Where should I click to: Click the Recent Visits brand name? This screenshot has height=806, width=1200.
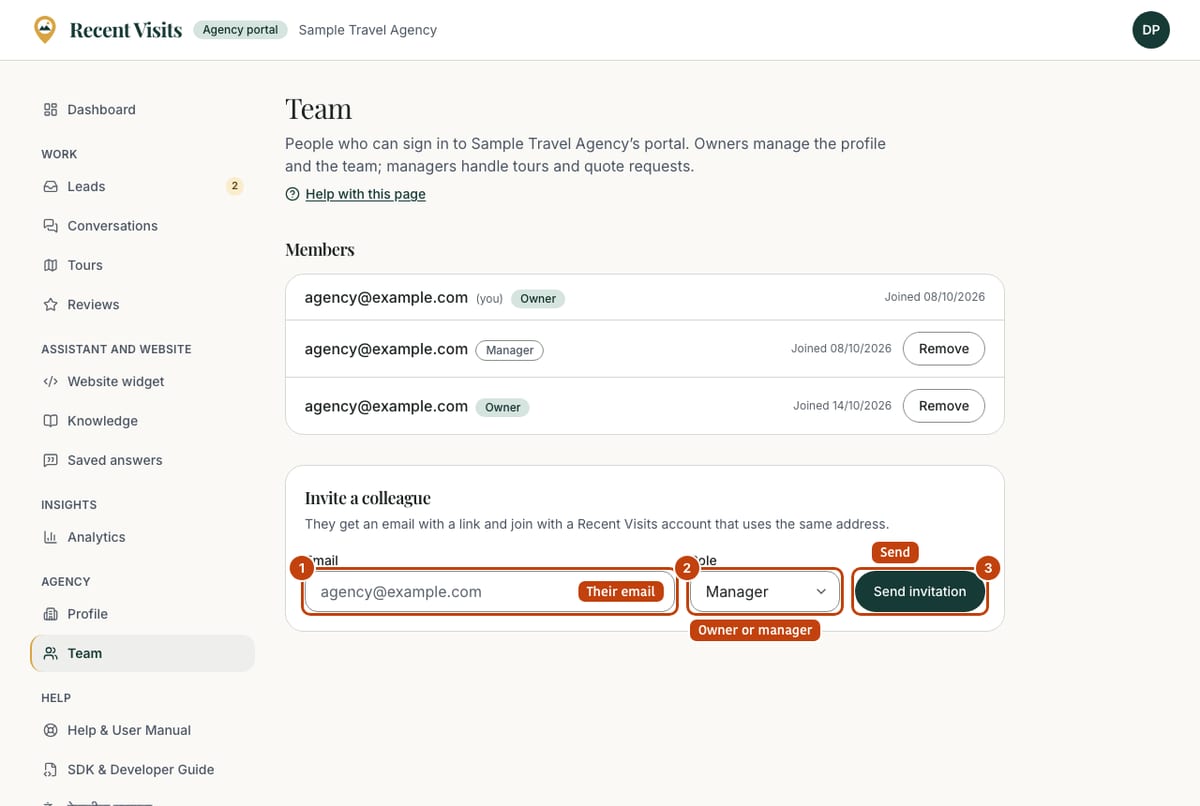pos(126,30)
